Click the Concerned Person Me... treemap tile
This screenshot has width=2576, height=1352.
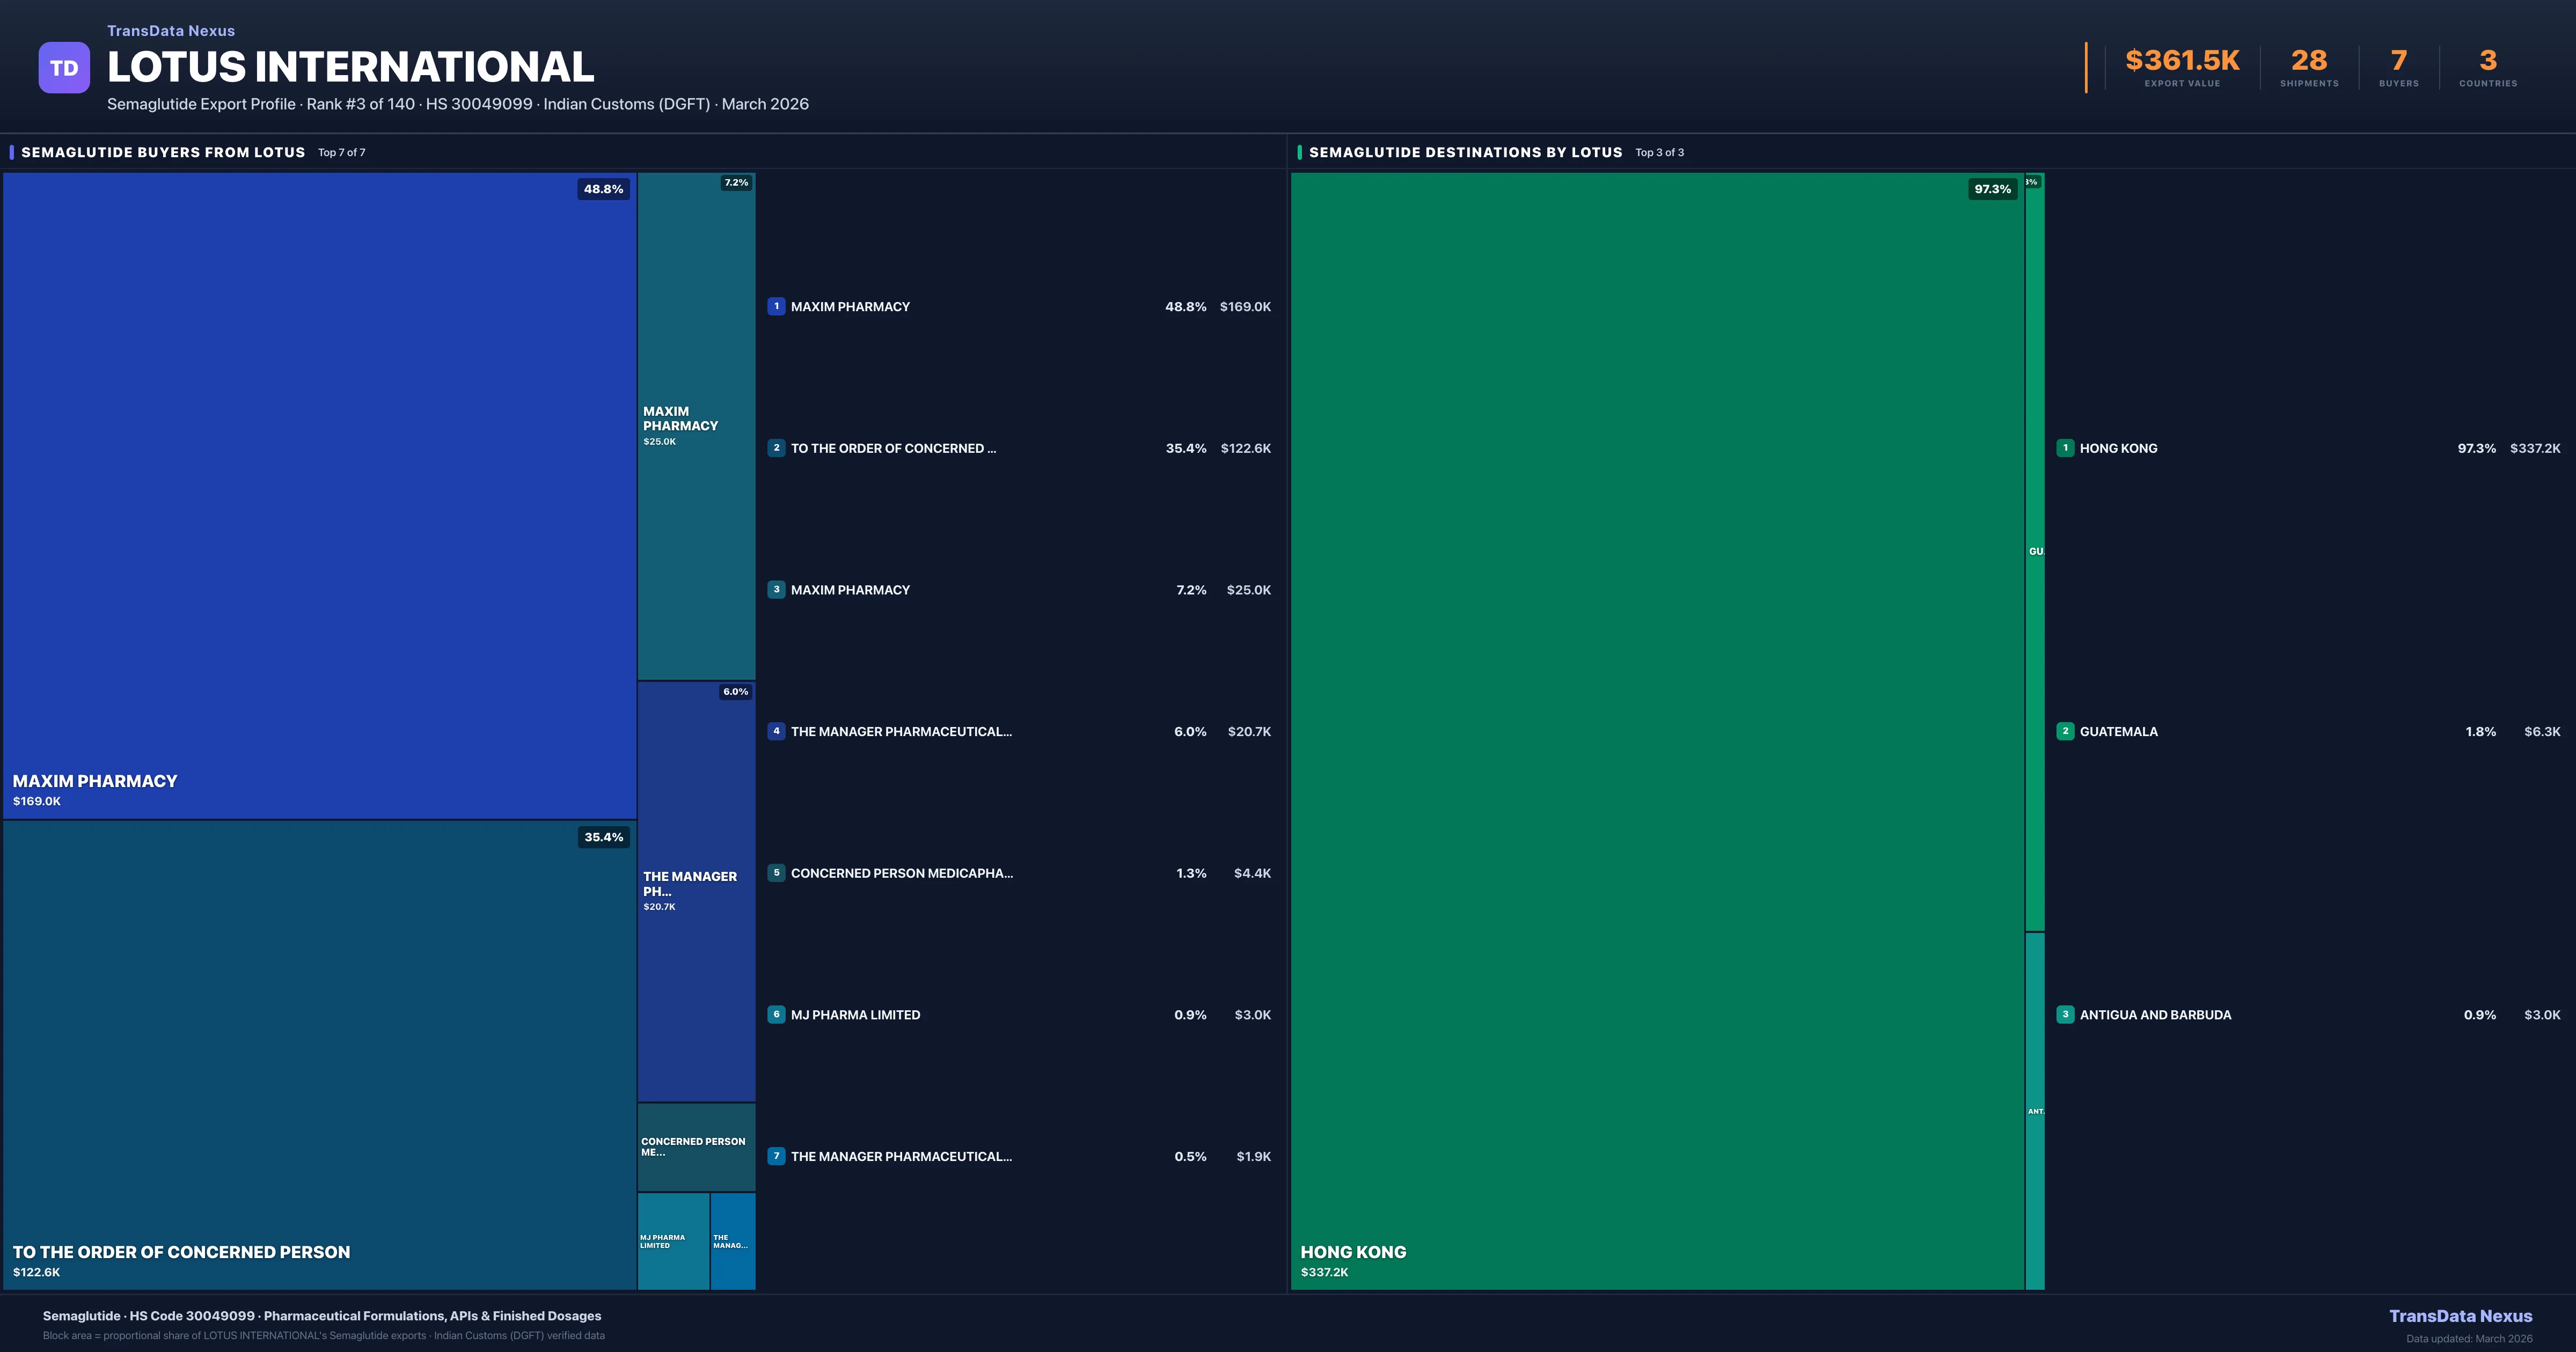[696, 1147]
